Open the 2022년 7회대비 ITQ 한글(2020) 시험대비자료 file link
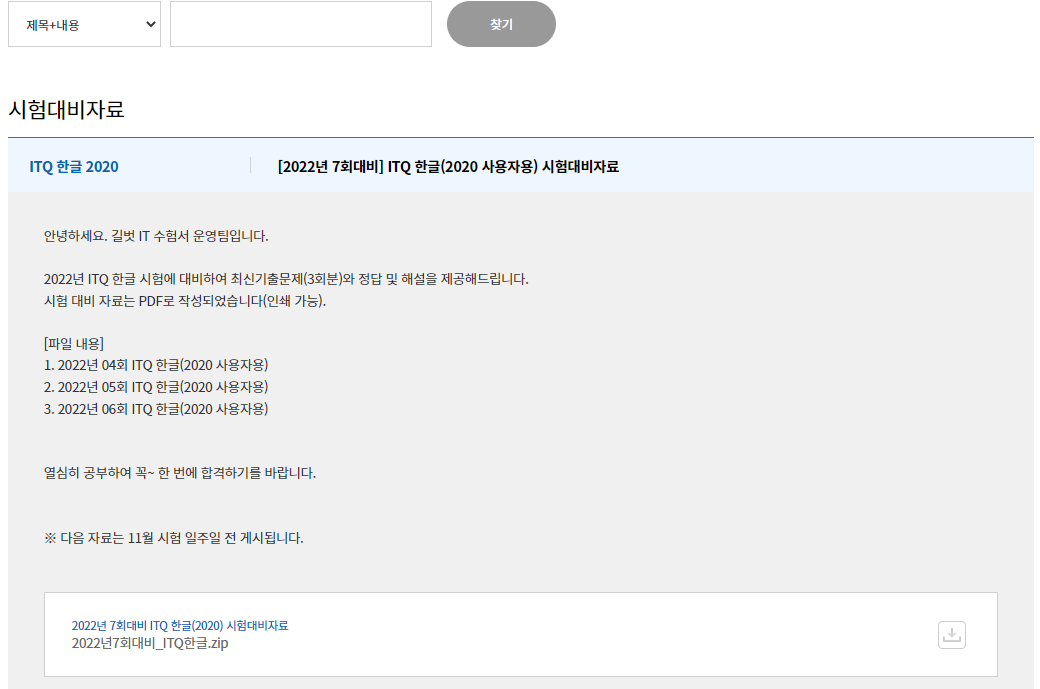 (x=180, y=625)
